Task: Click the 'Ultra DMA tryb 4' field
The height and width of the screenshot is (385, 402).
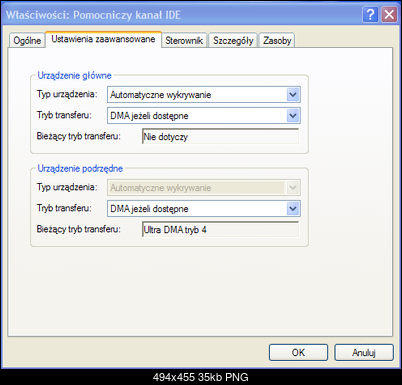Action: [x=220, y=229]
